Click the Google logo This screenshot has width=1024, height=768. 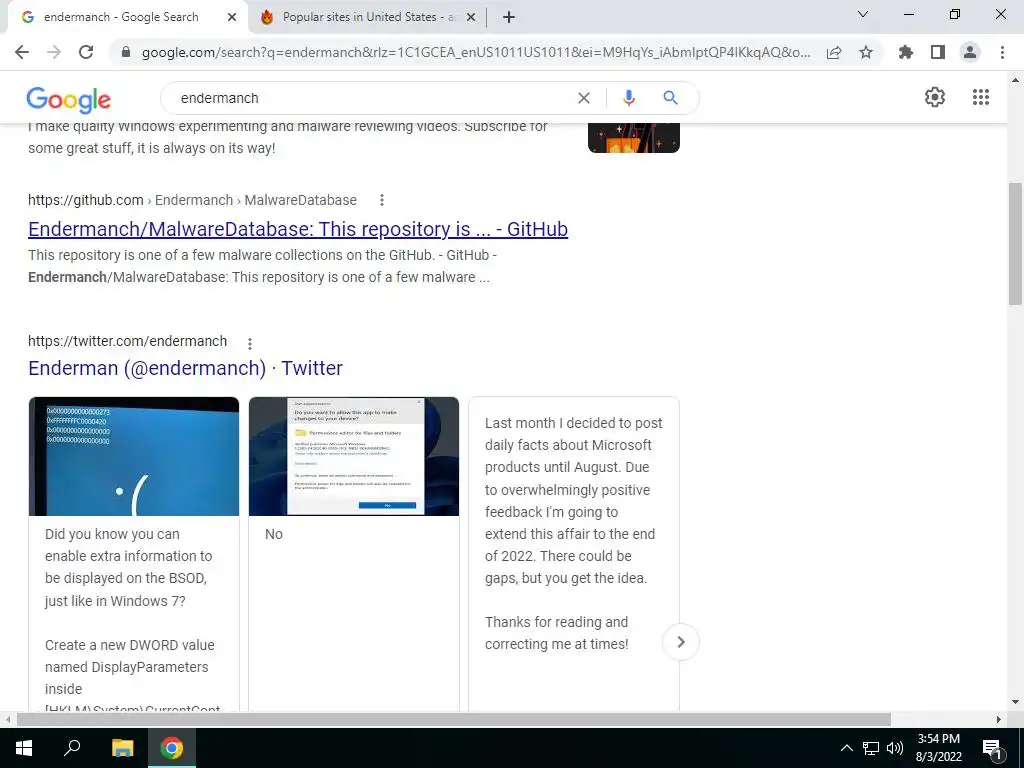coord(69,99)
